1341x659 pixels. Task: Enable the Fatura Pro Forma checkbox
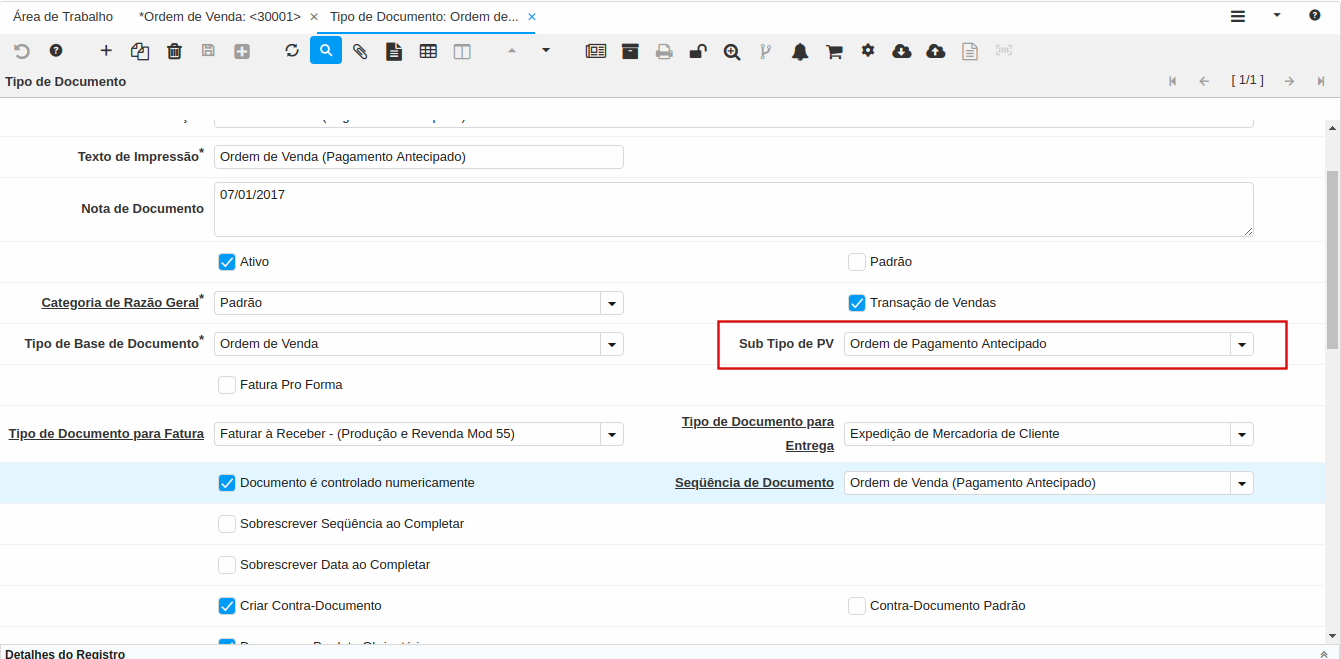(227, 385)
